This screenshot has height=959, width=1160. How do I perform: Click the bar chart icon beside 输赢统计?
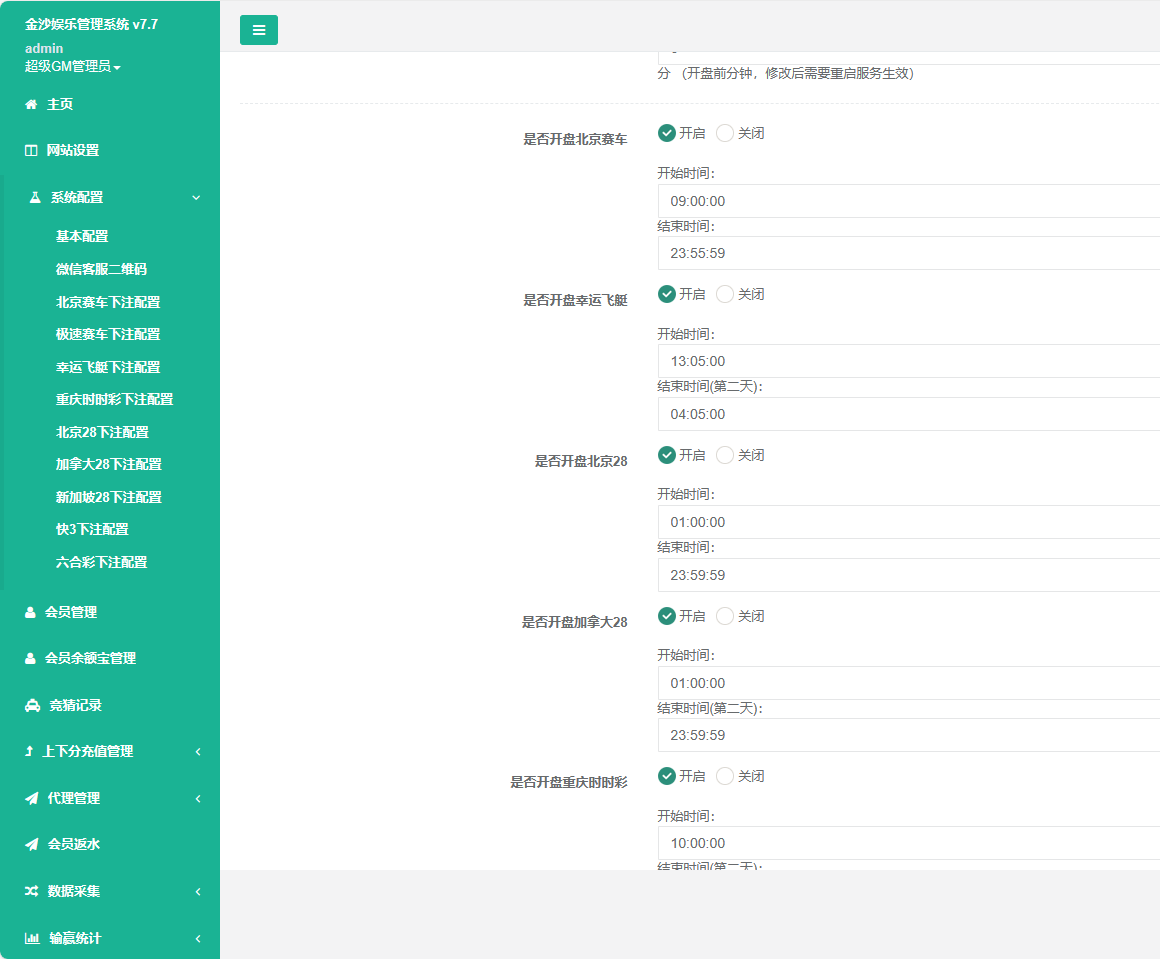[33, 938]
